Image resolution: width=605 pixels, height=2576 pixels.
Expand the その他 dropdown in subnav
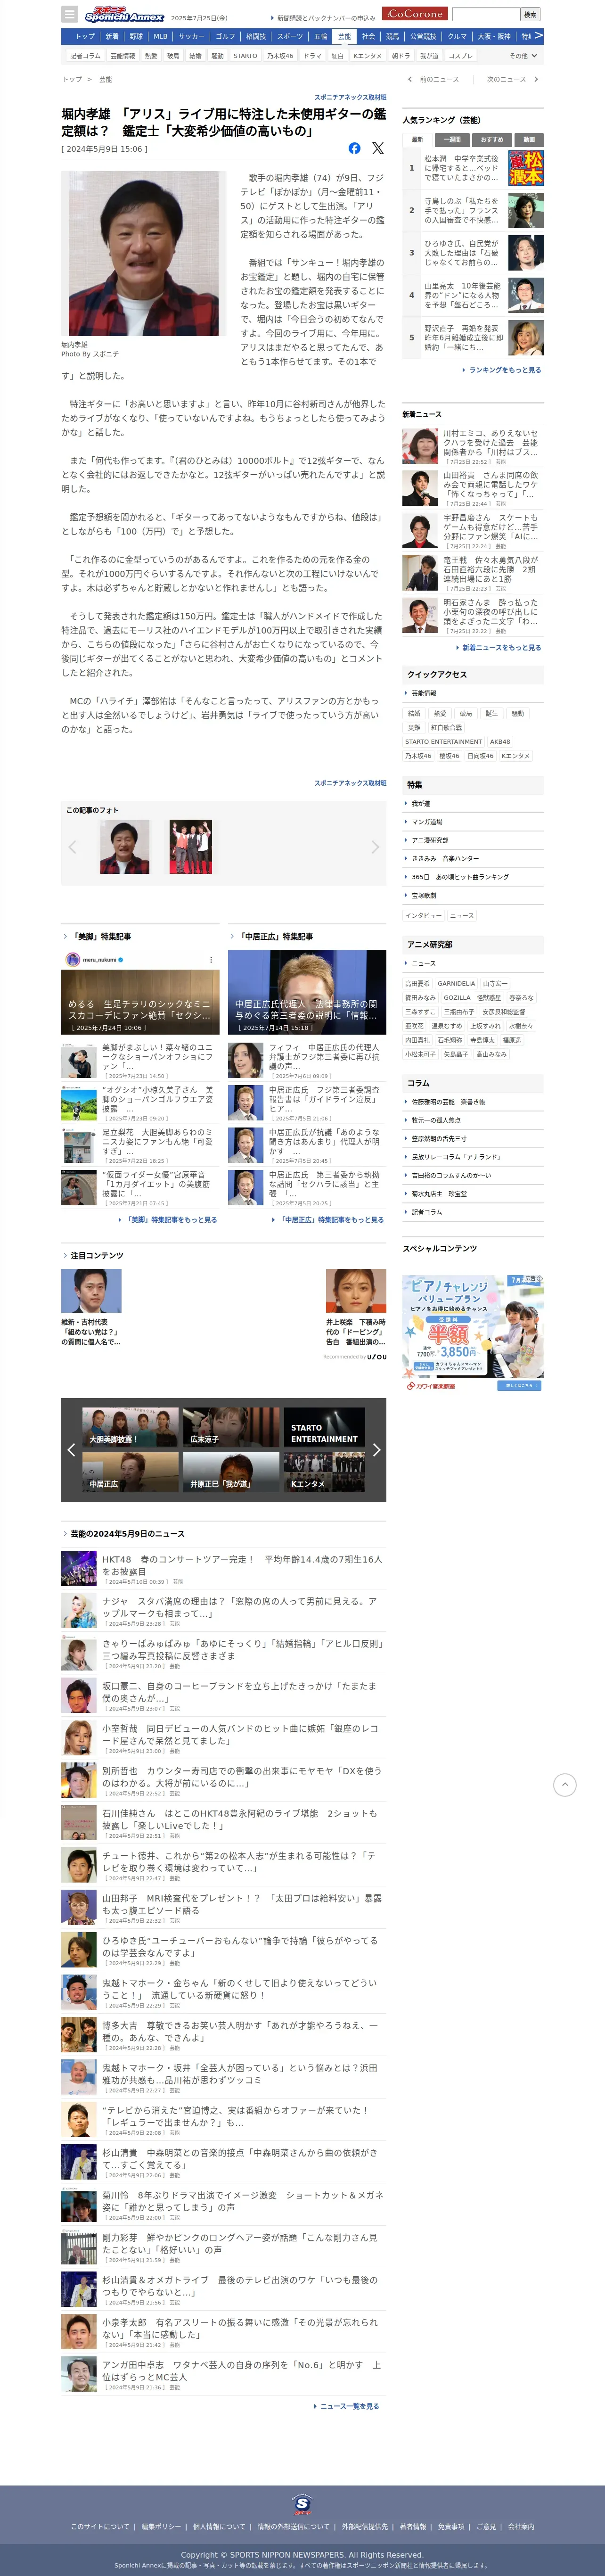(523, 56)
